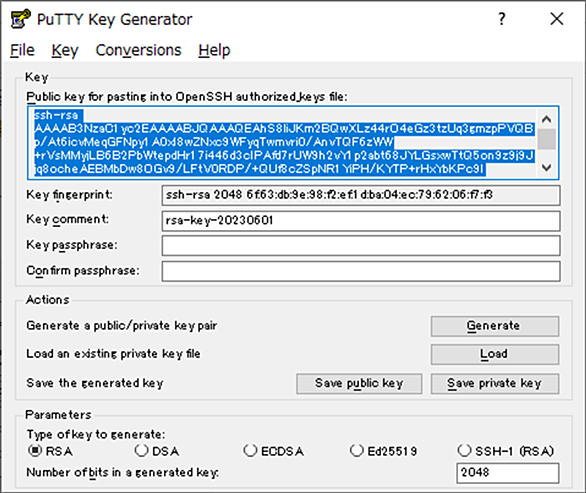Click the question mark help icon
Image resolution: width=586 pixels, height=493 pixels.
click(x=502, y=19)
